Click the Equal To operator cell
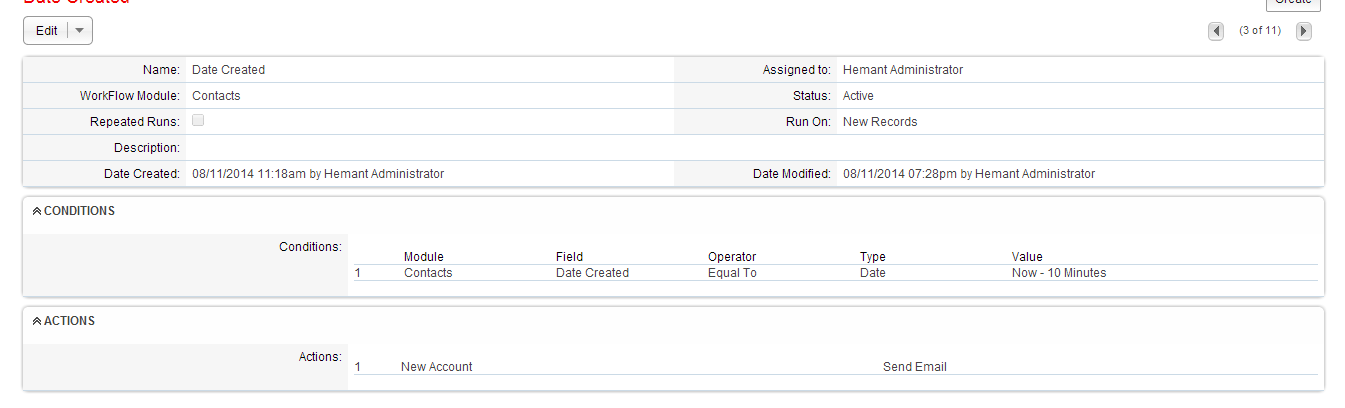 (x=732, y=273)
